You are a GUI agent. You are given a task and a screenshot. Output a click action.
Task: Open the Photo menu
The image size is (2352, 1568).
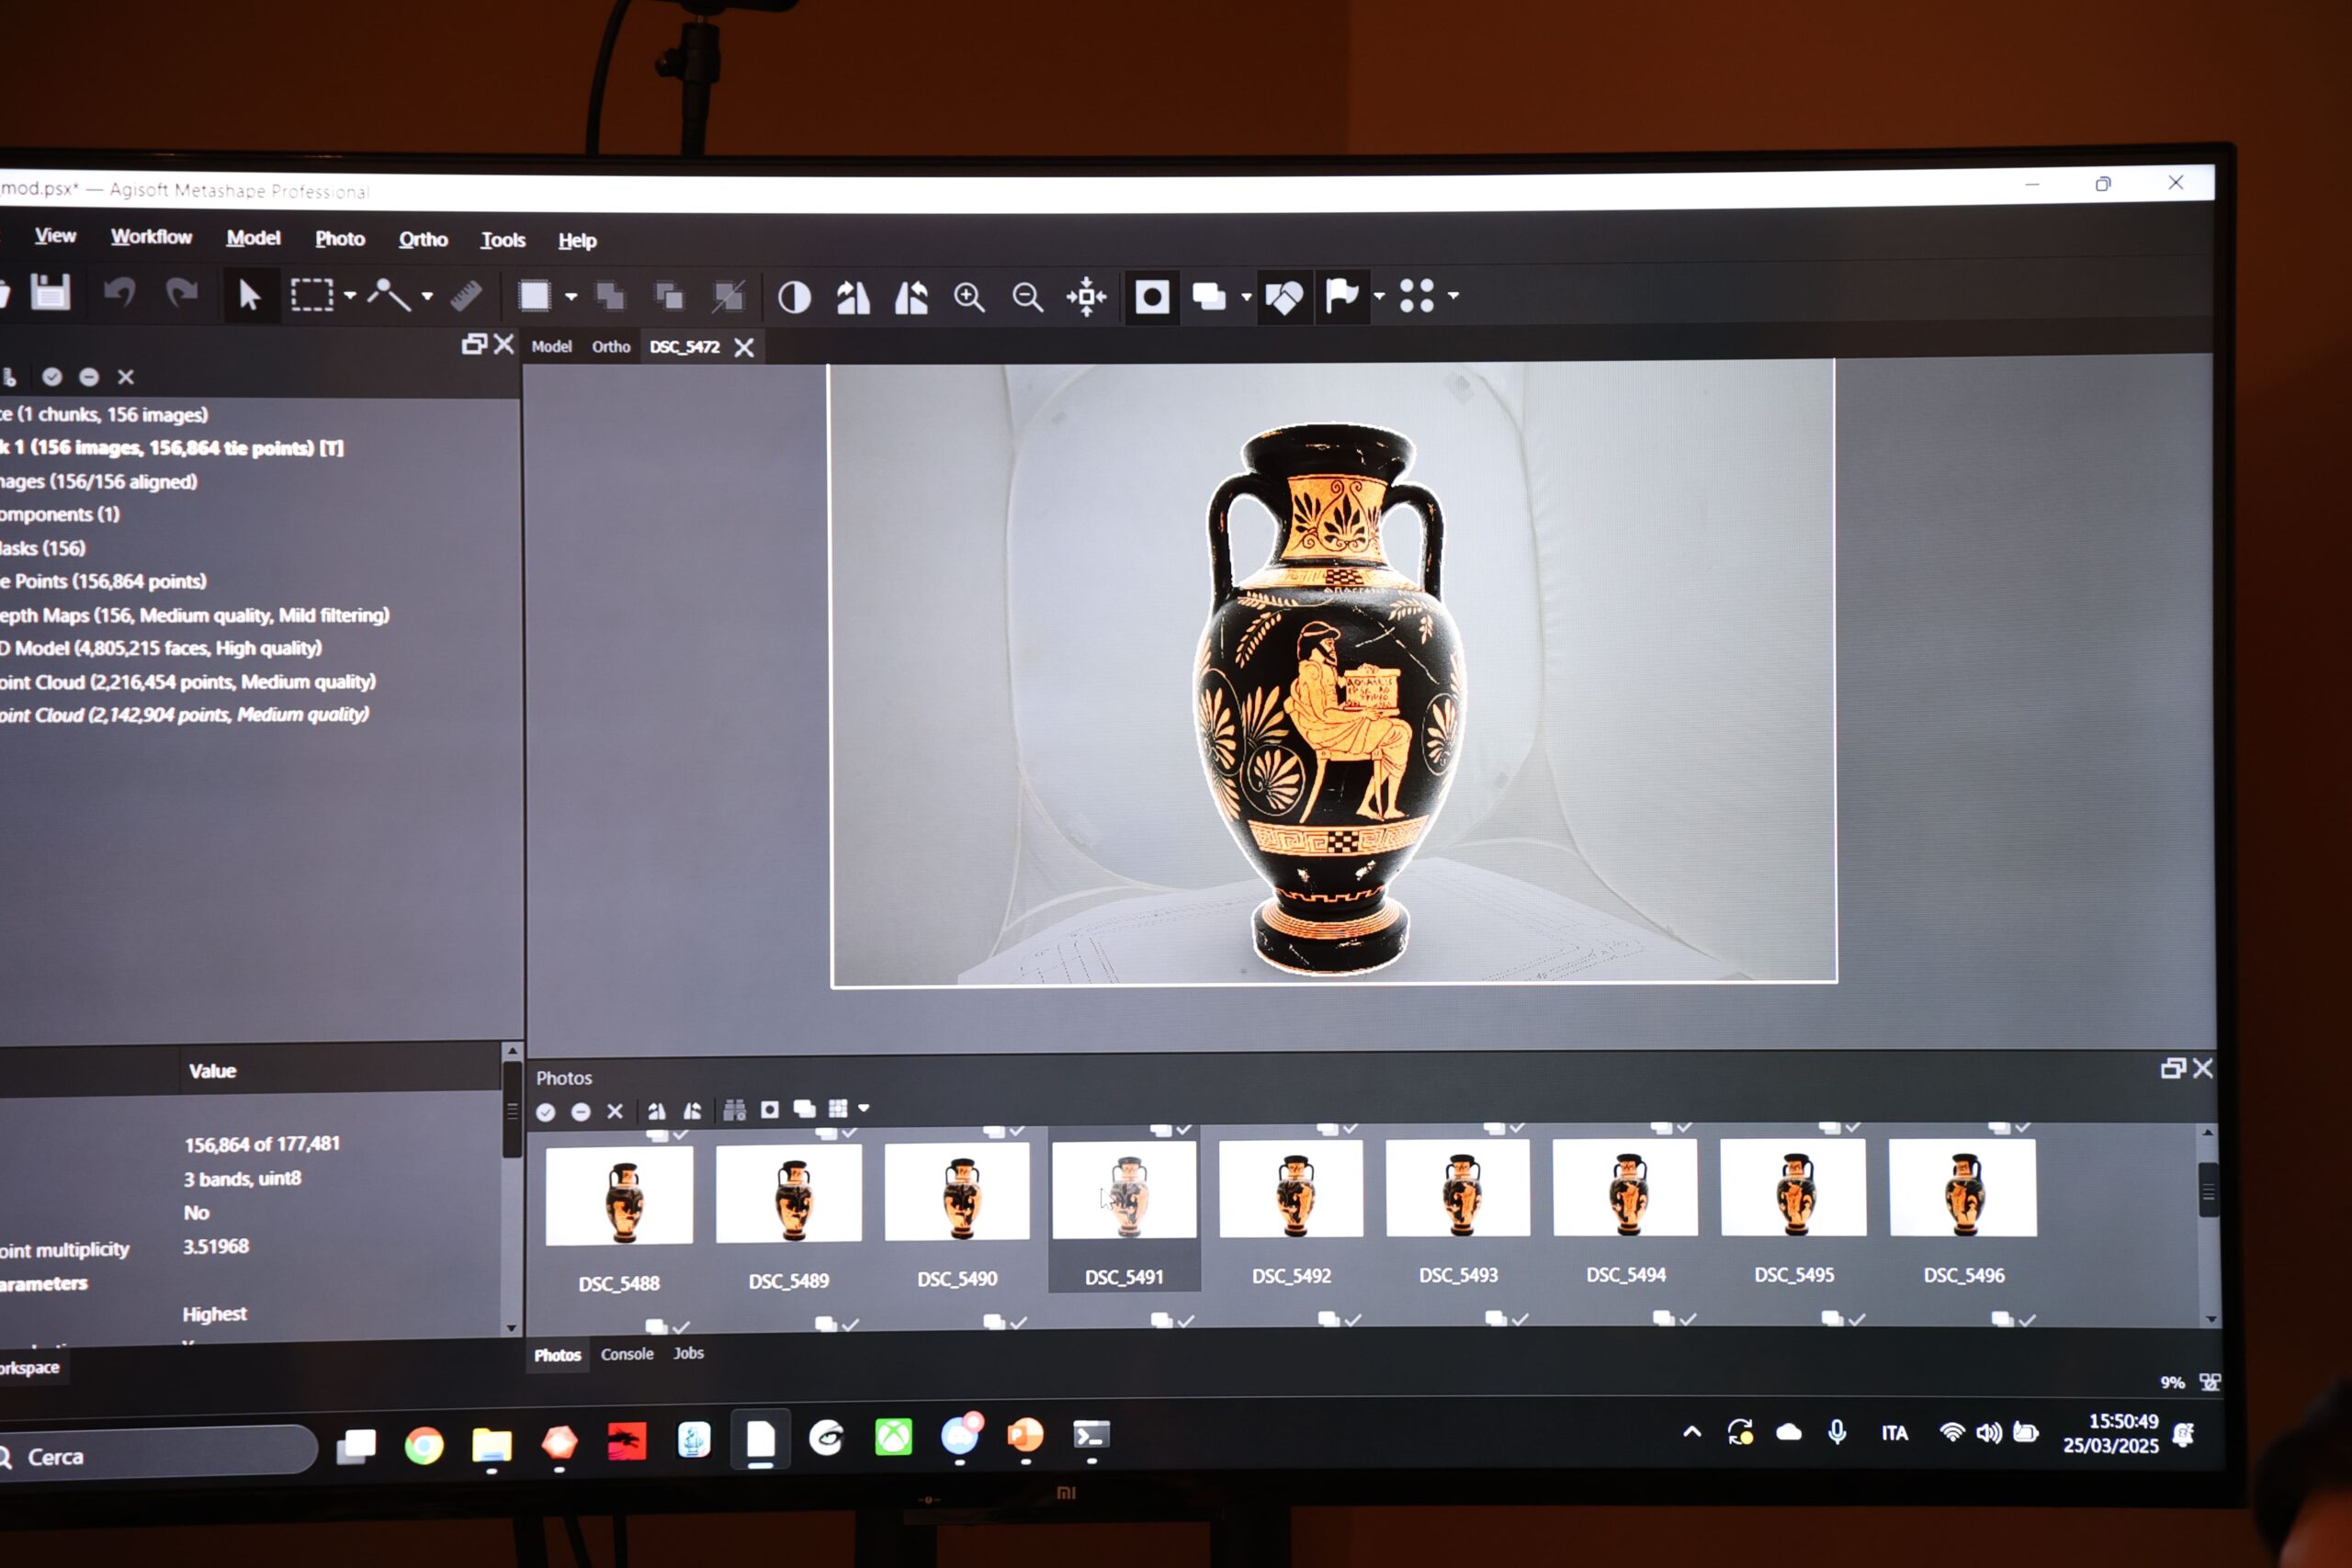(340, 239)
